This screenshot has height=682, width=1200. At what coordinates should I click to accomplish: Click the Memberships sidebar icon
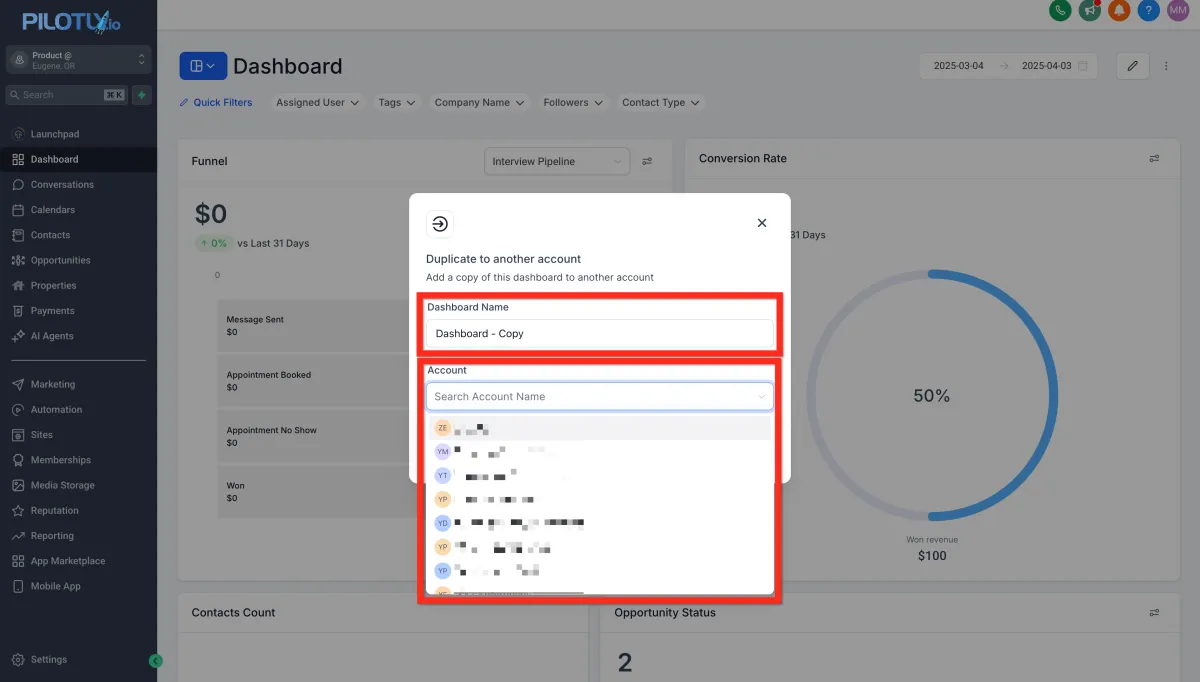tap(19, 460)
